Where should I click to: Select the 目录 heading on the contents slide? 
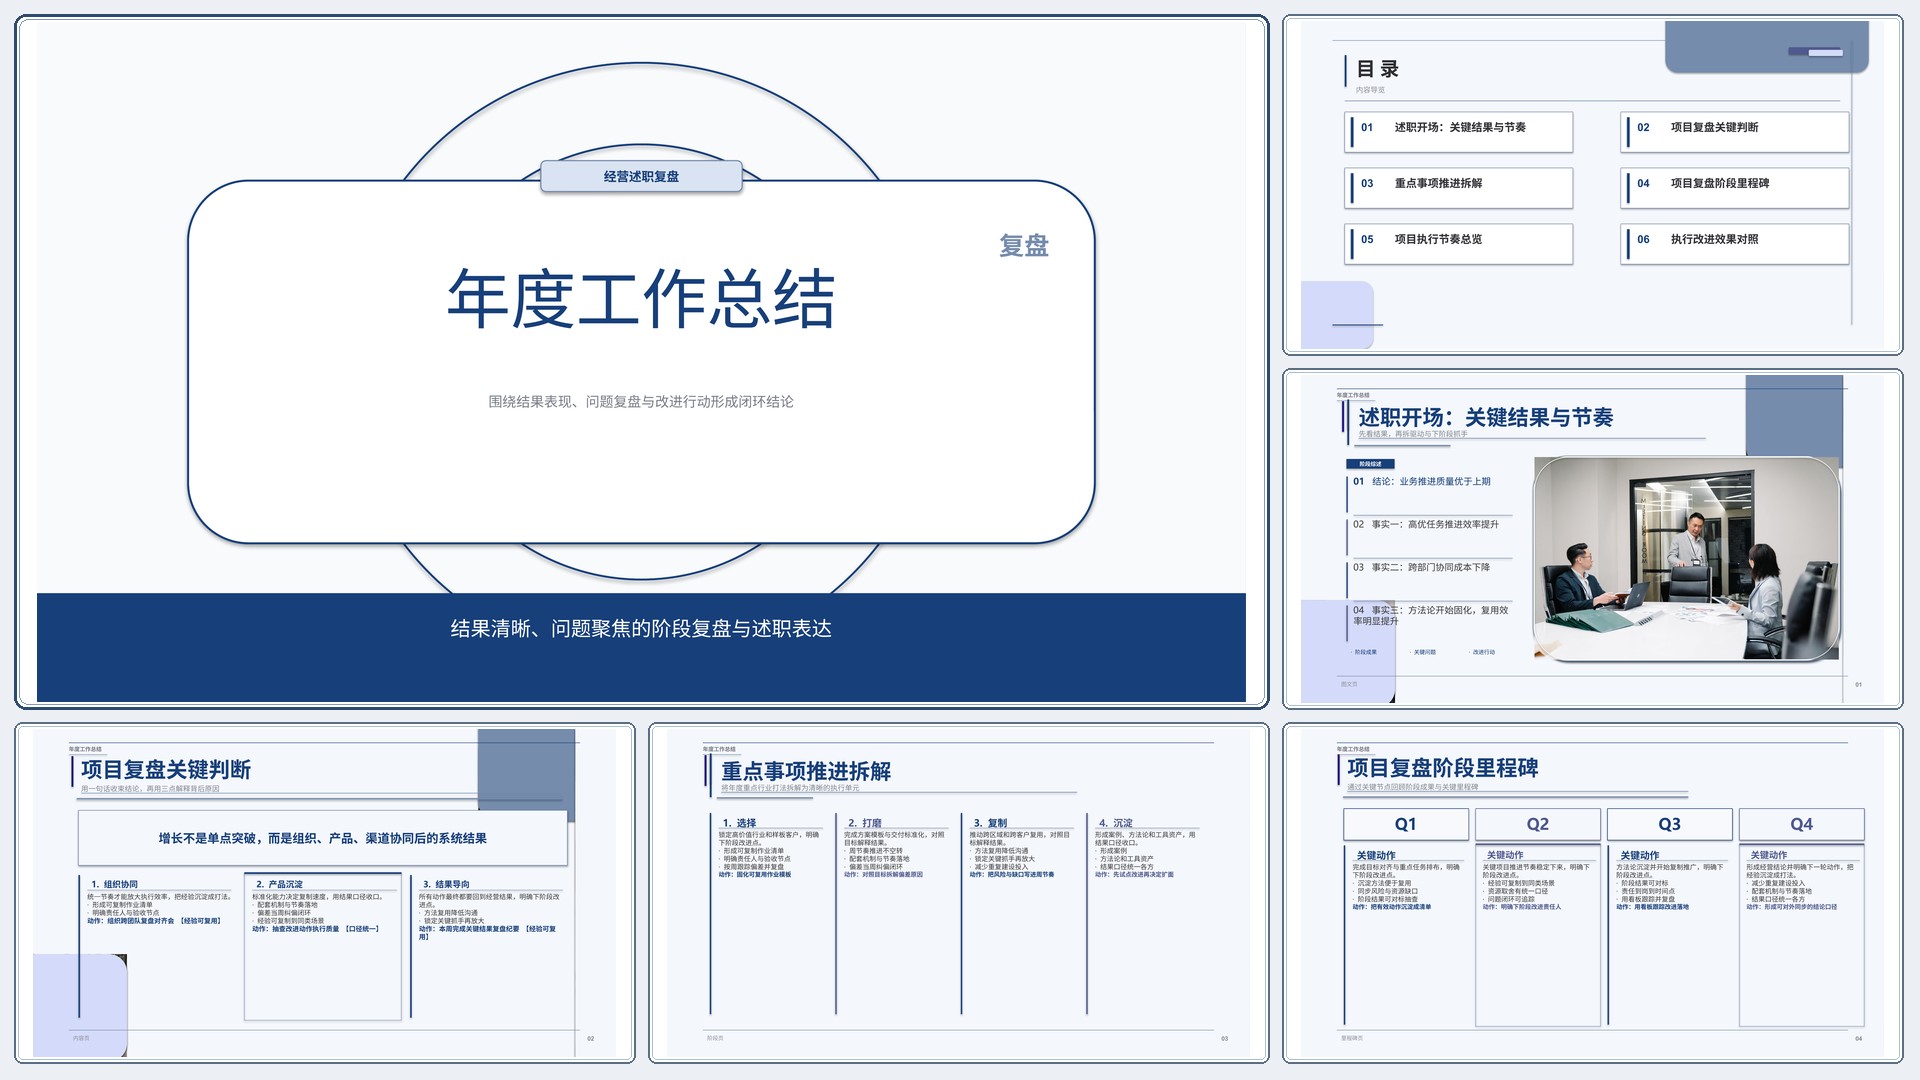[x=1377, y=69]
